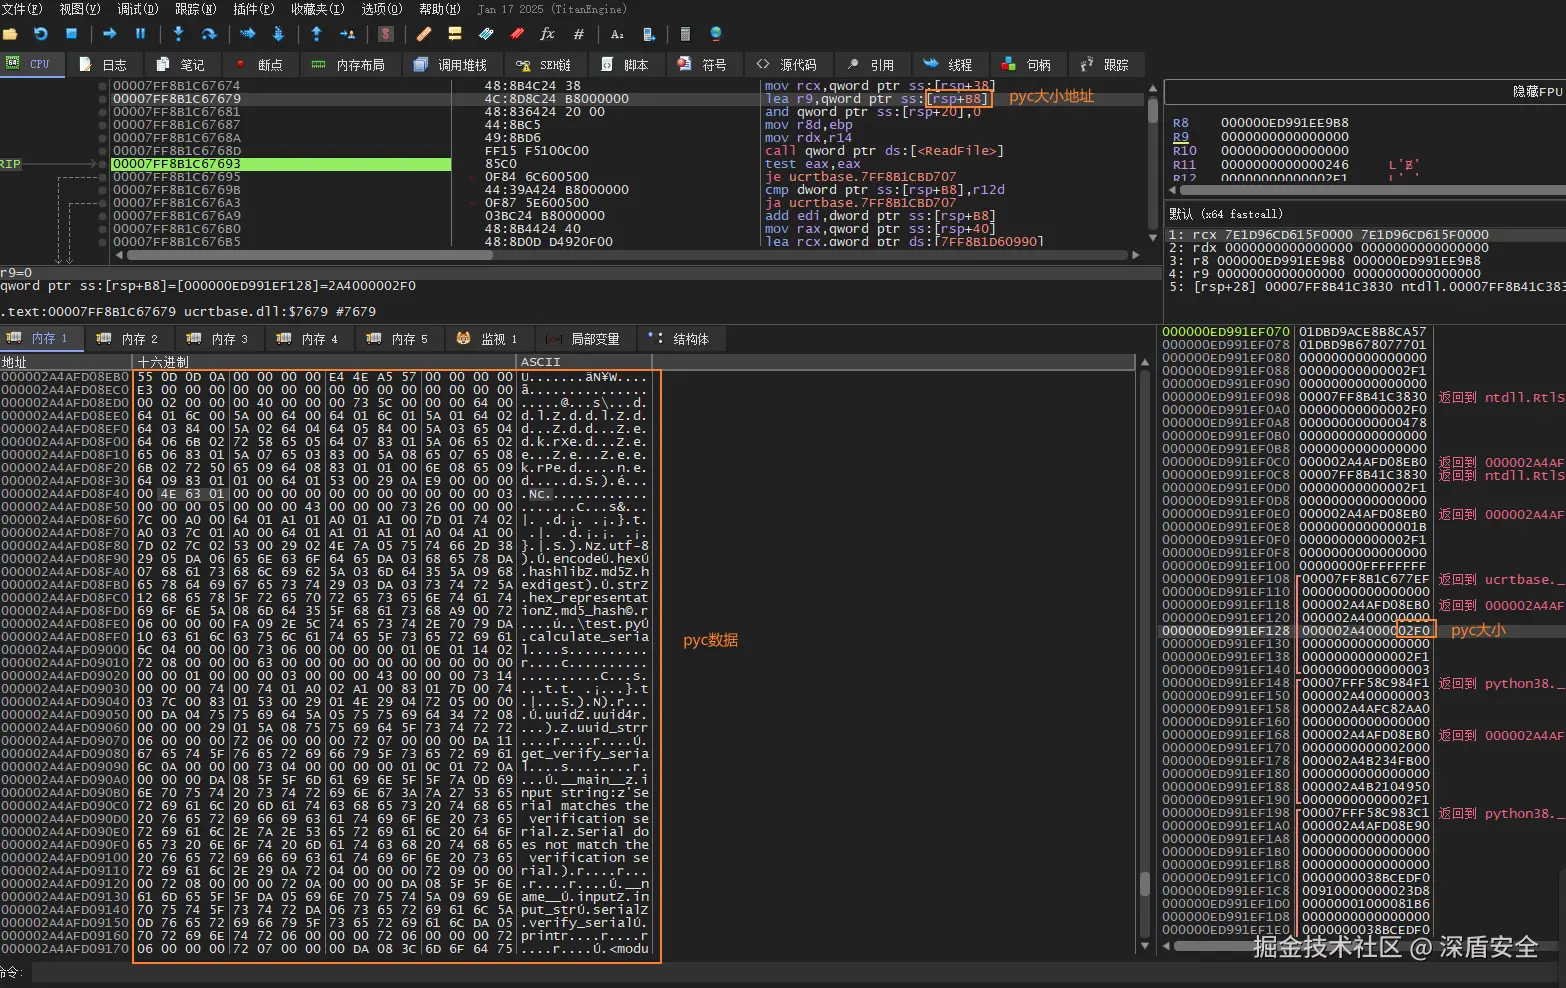Click the Restart debugging icon
The image size is (1566, 988).
coord(41,34)
